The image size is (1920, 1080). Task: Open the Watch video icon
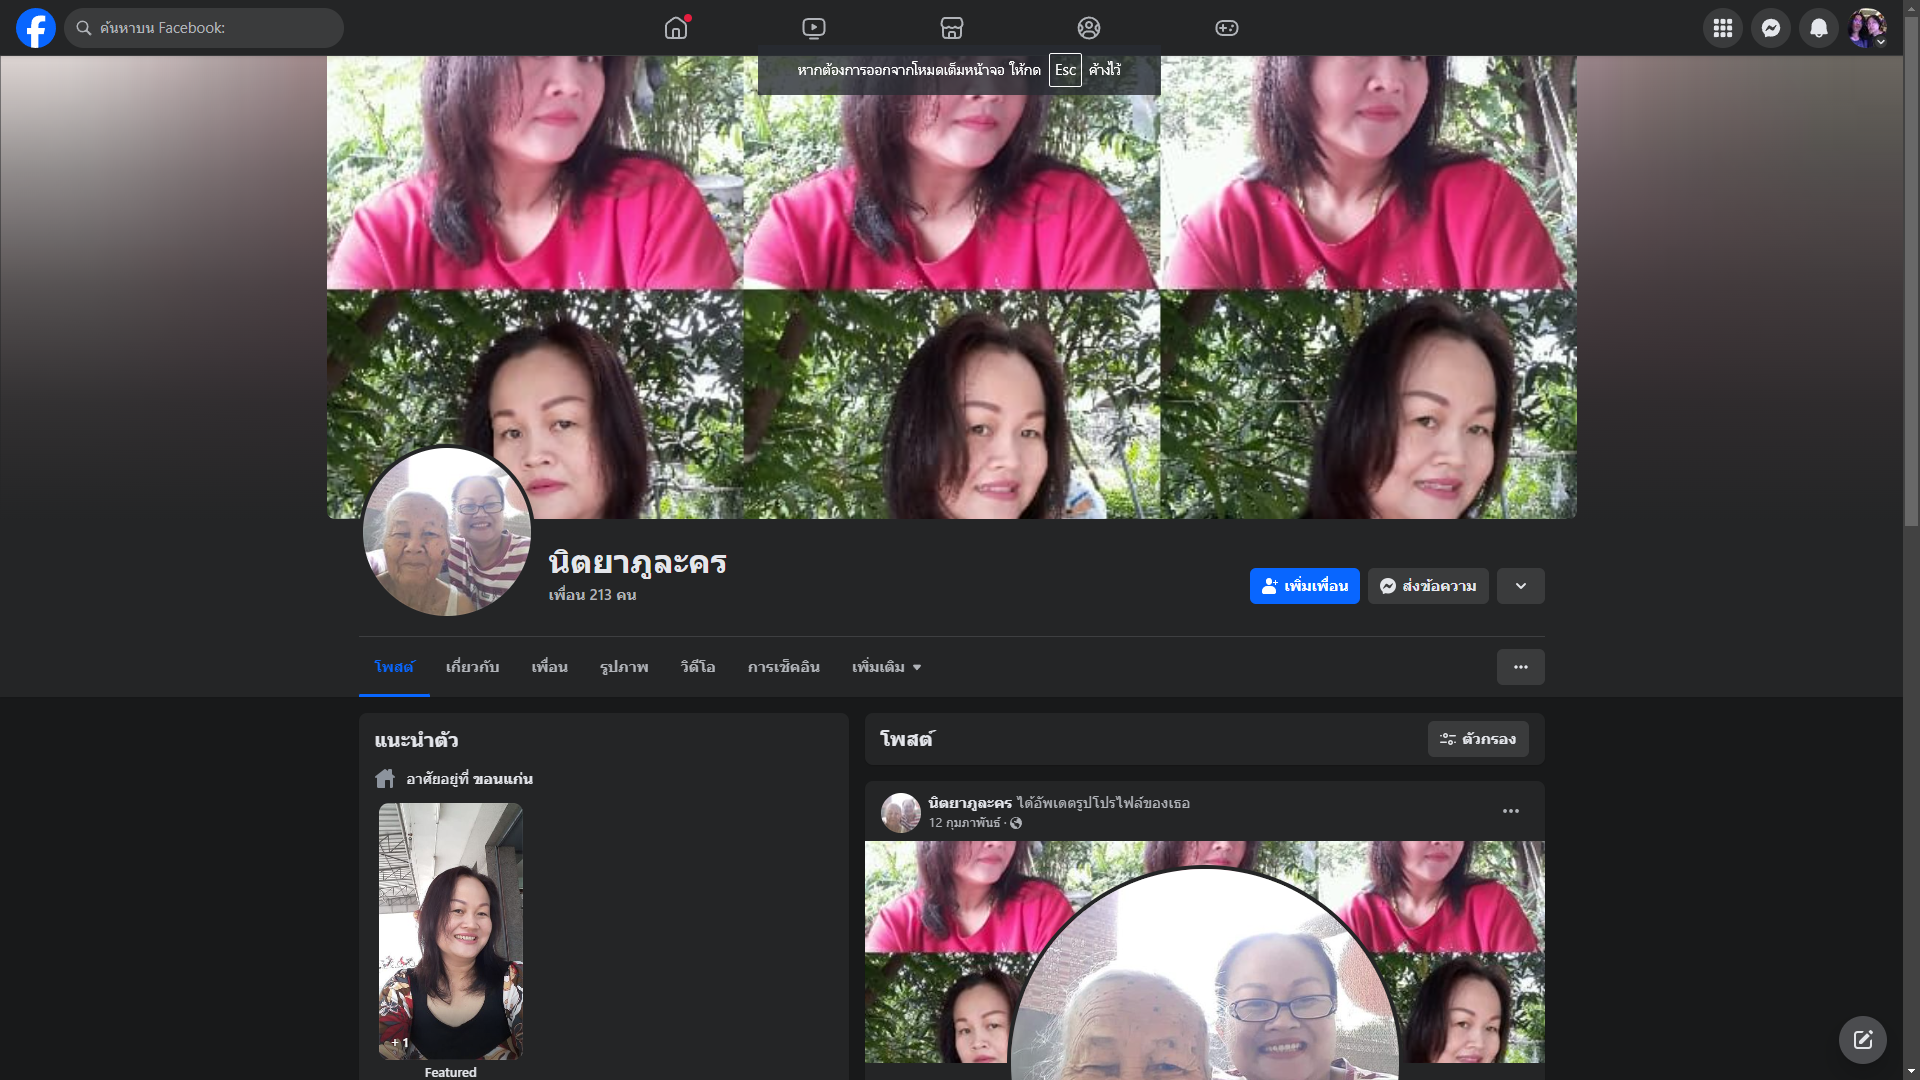[814, 28]
